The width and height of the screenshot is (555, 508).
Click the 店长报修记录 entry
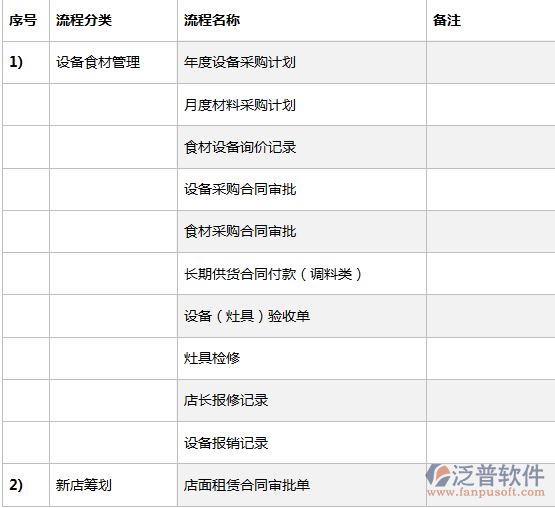[x=226, y=400]
